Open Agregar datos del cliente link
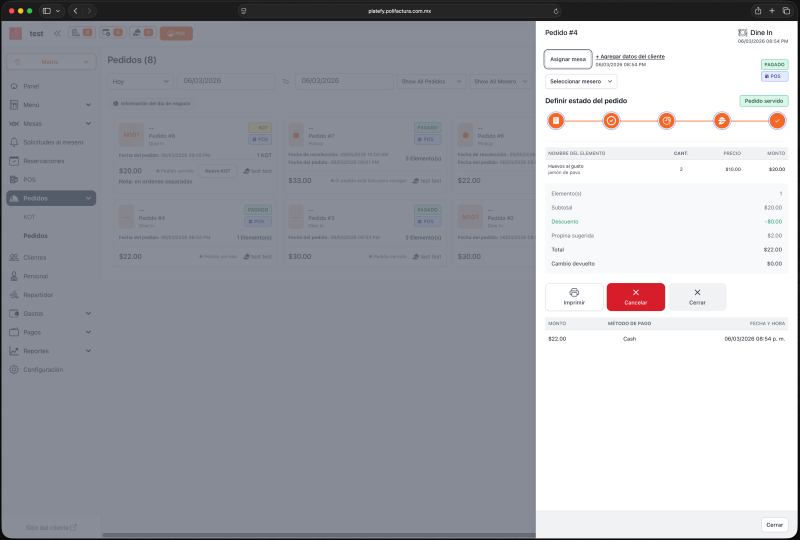The width and height of the screenshot is (800, 540). [x=630, y=57]
